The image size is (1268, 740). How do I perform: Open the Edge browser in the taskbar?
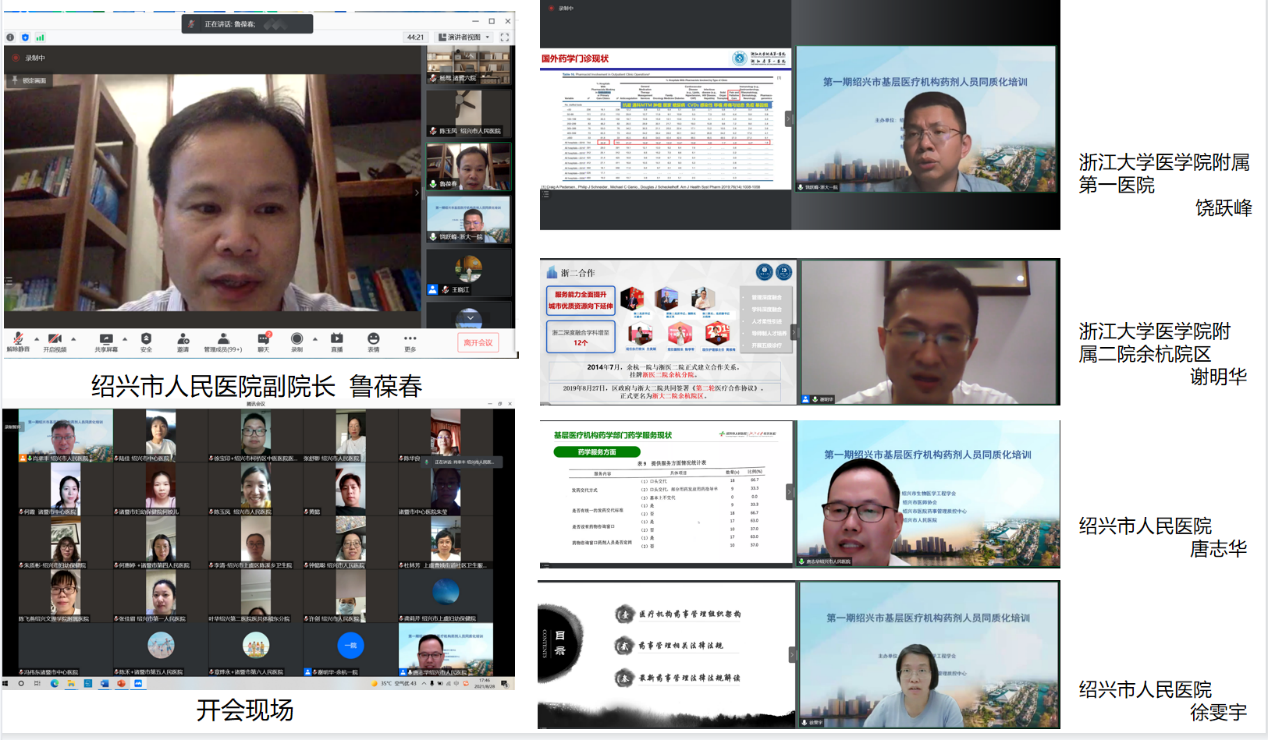pos(54,683)
